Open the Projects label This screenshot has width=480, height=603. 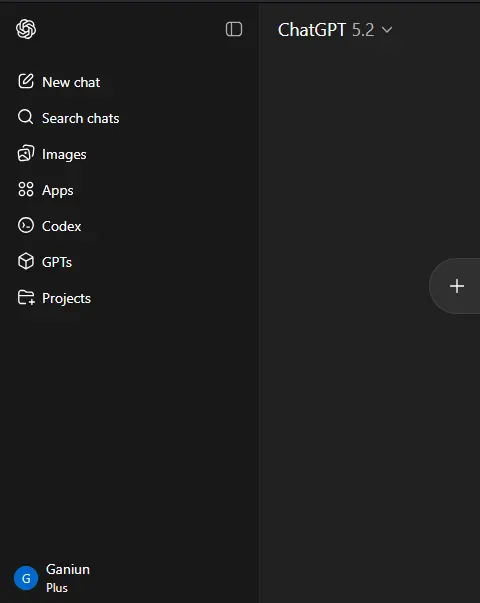tap(66, 298)
